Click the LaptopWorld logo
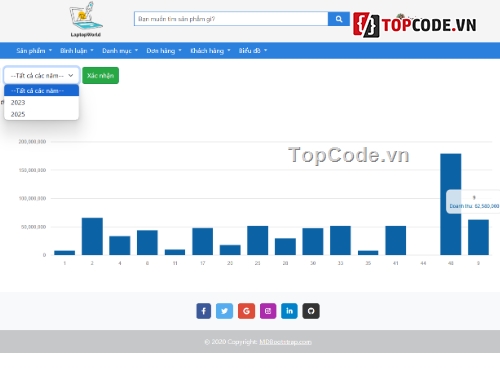 86,19
